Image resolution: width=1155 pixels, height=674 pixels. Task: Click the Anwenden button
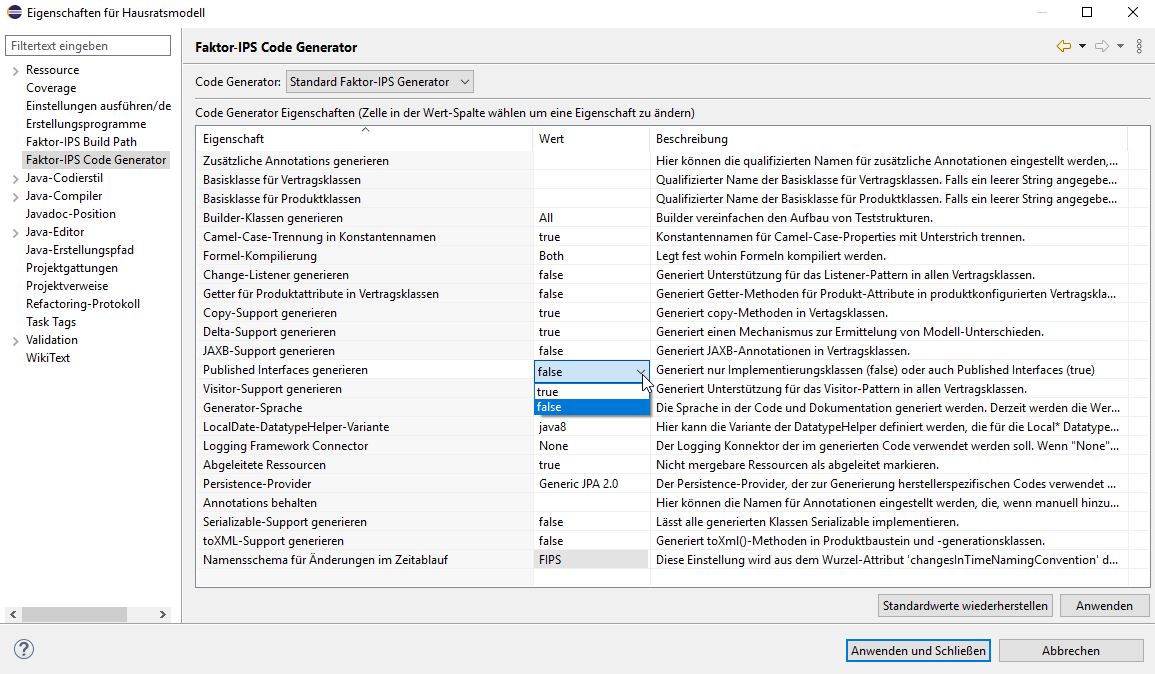click(1104, 605)
